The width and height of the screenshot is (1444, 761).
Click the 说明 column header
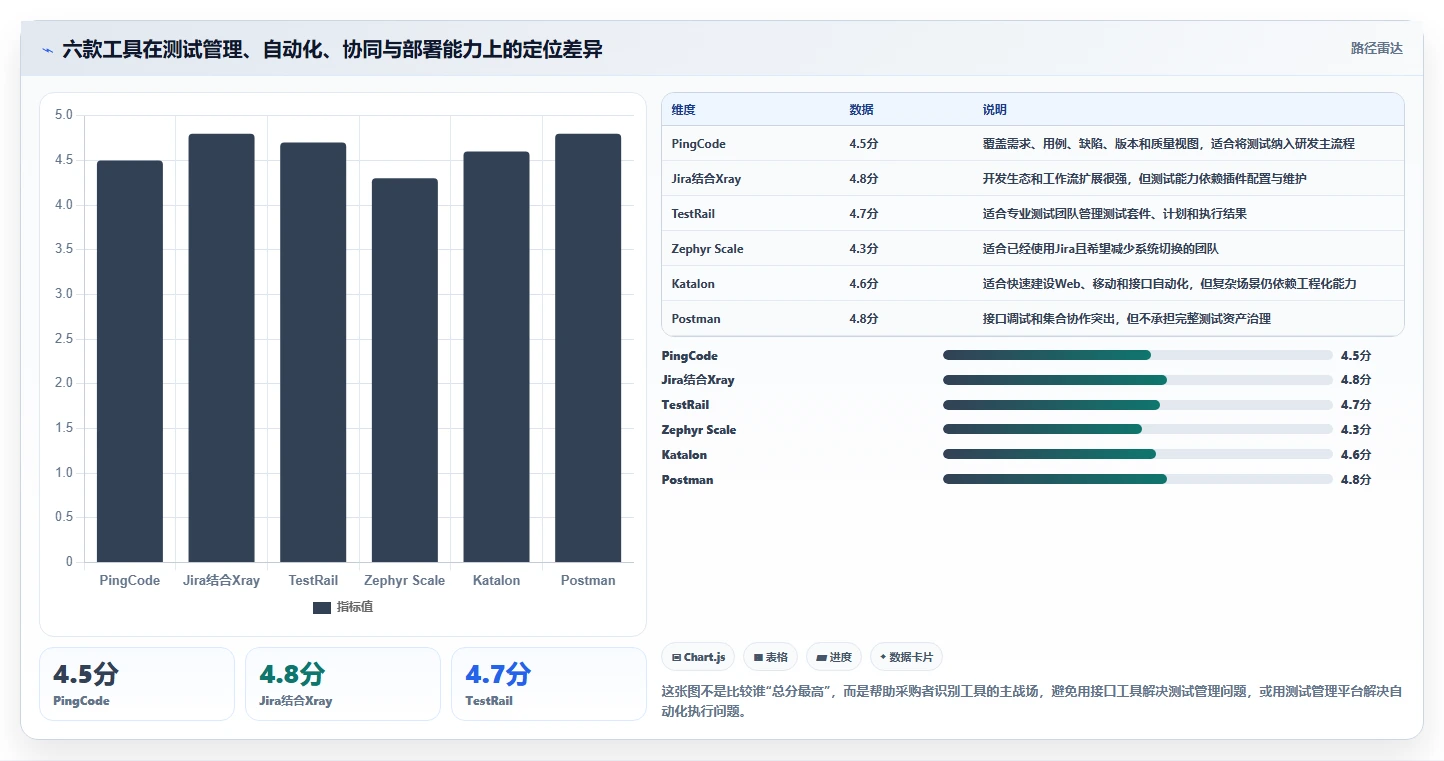click(x=995, y=110)
